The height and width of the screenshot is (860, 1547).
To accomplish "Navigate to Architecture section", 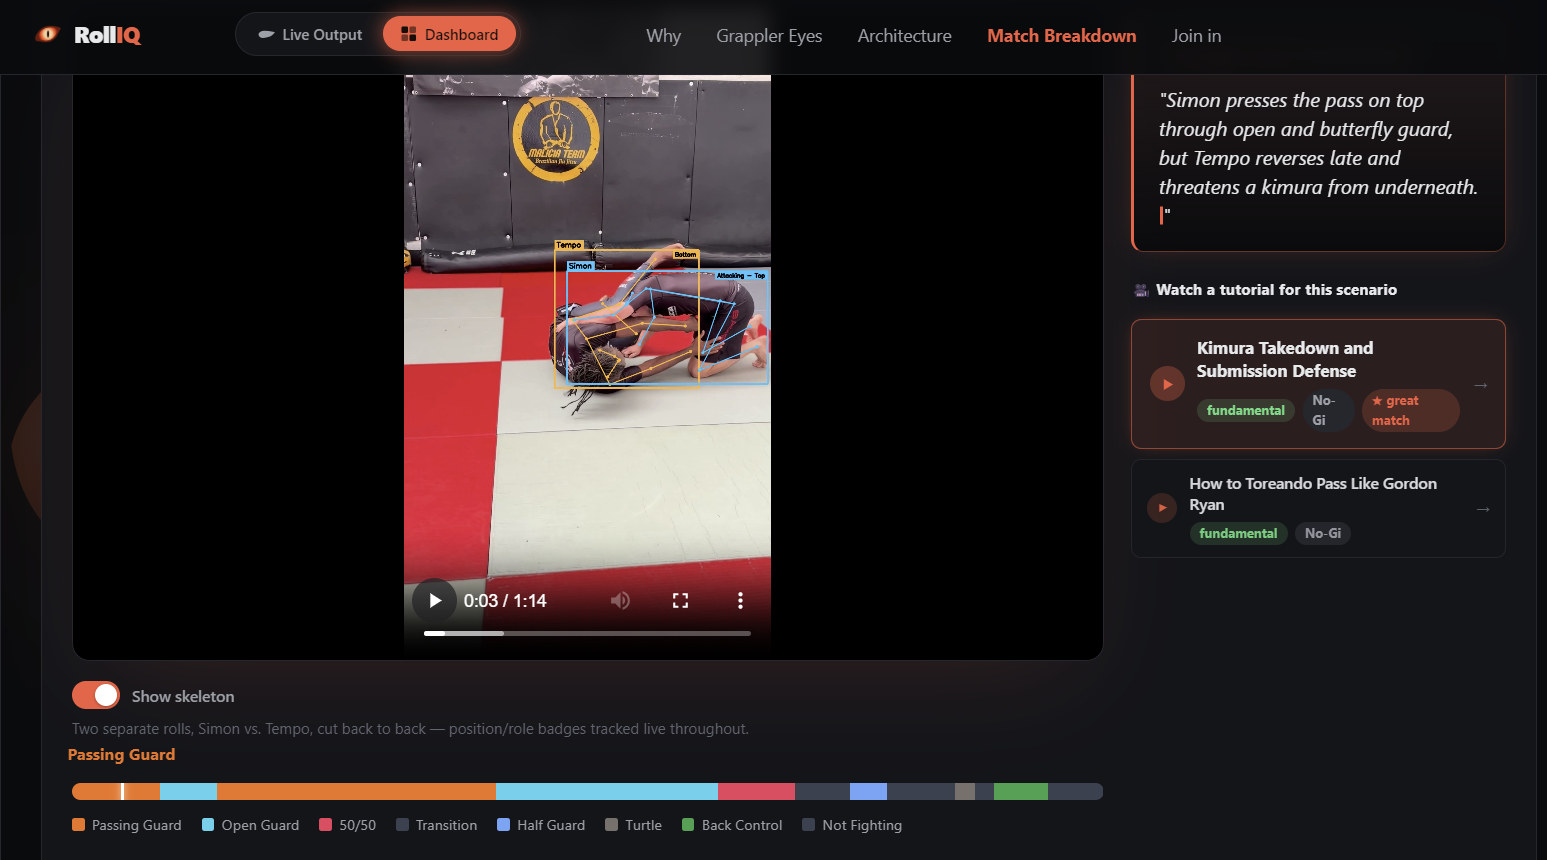I will click(x=904, y=36).
